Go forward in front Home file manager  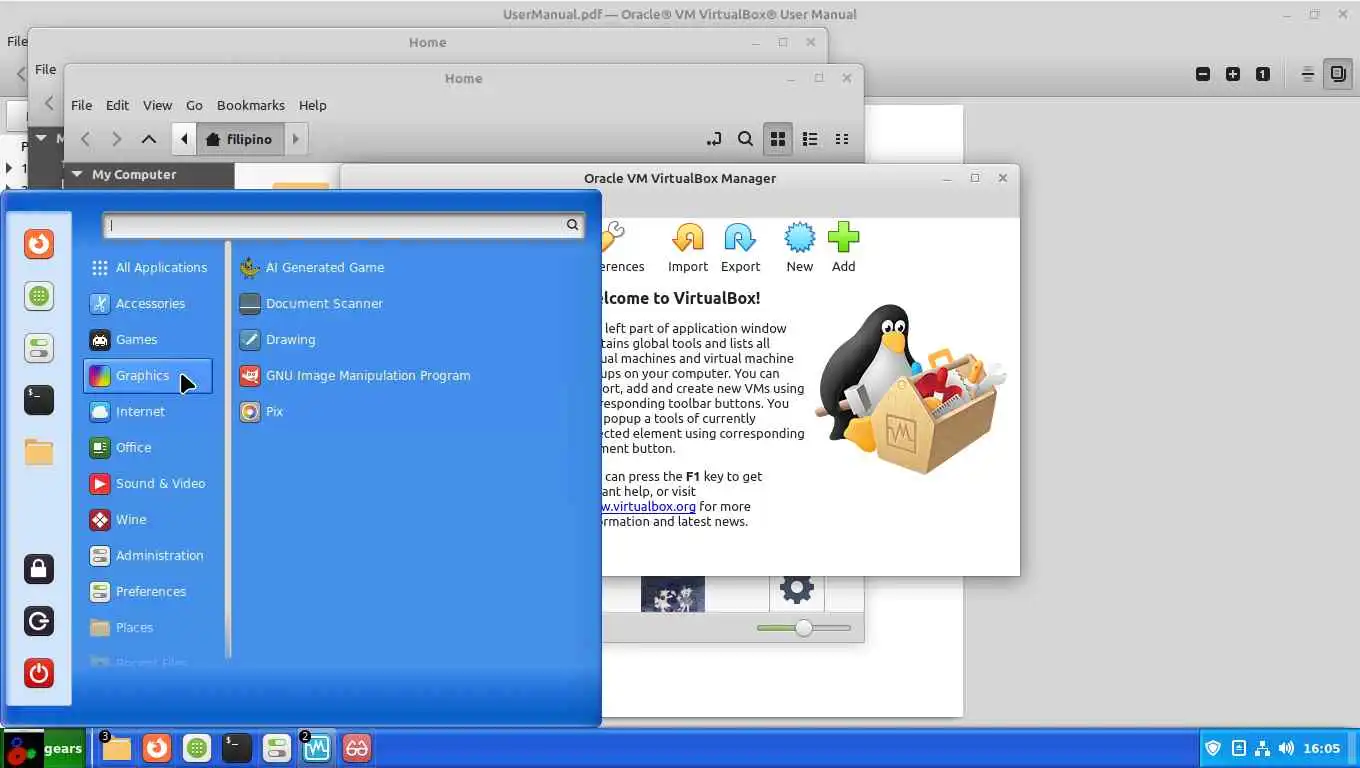117,139
